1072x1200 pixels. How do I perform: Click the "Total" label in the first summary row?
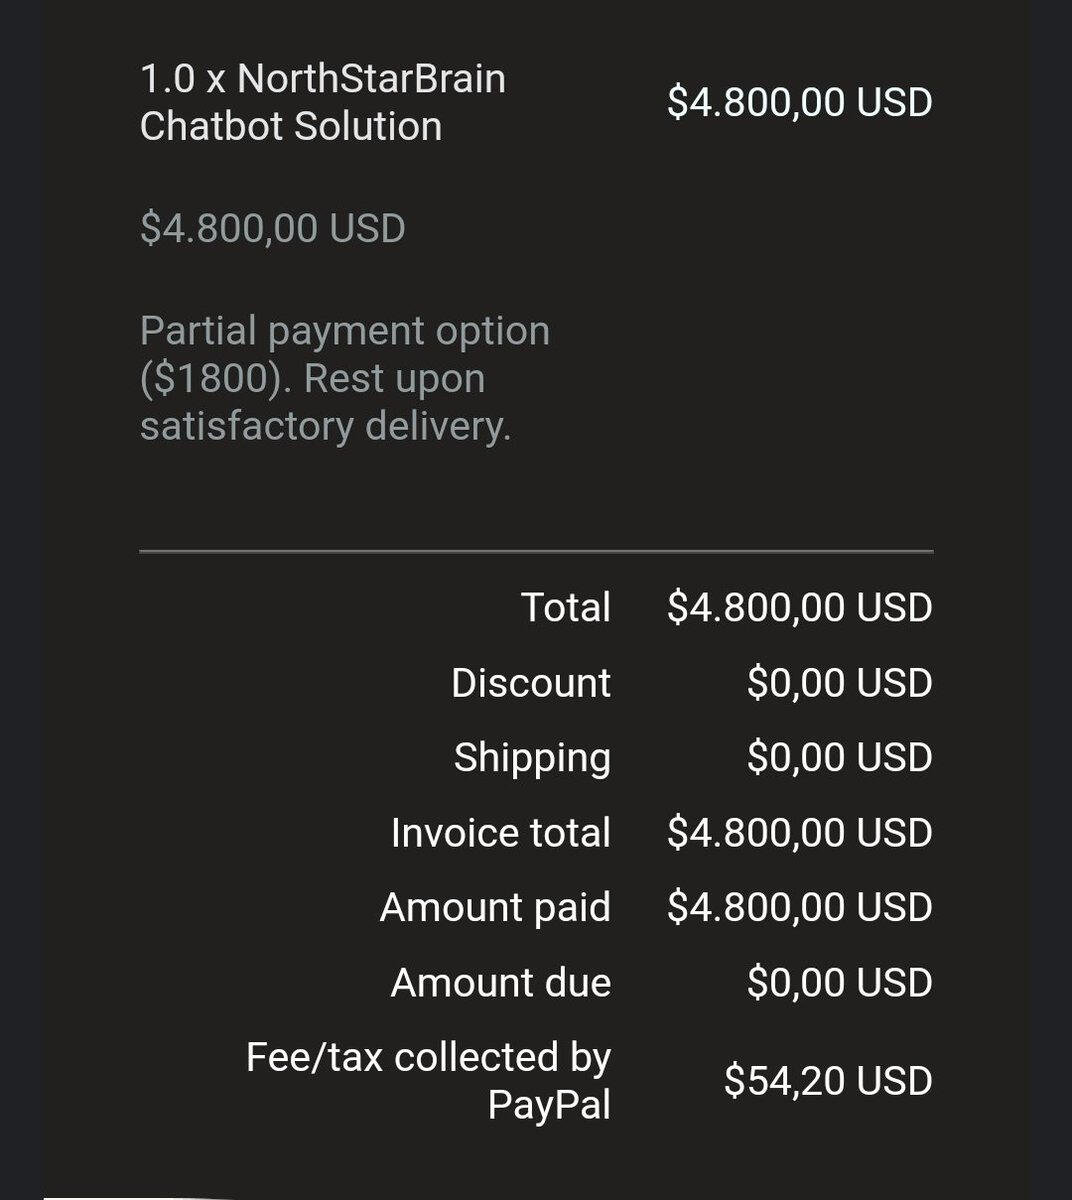click(x=565, y=607)
